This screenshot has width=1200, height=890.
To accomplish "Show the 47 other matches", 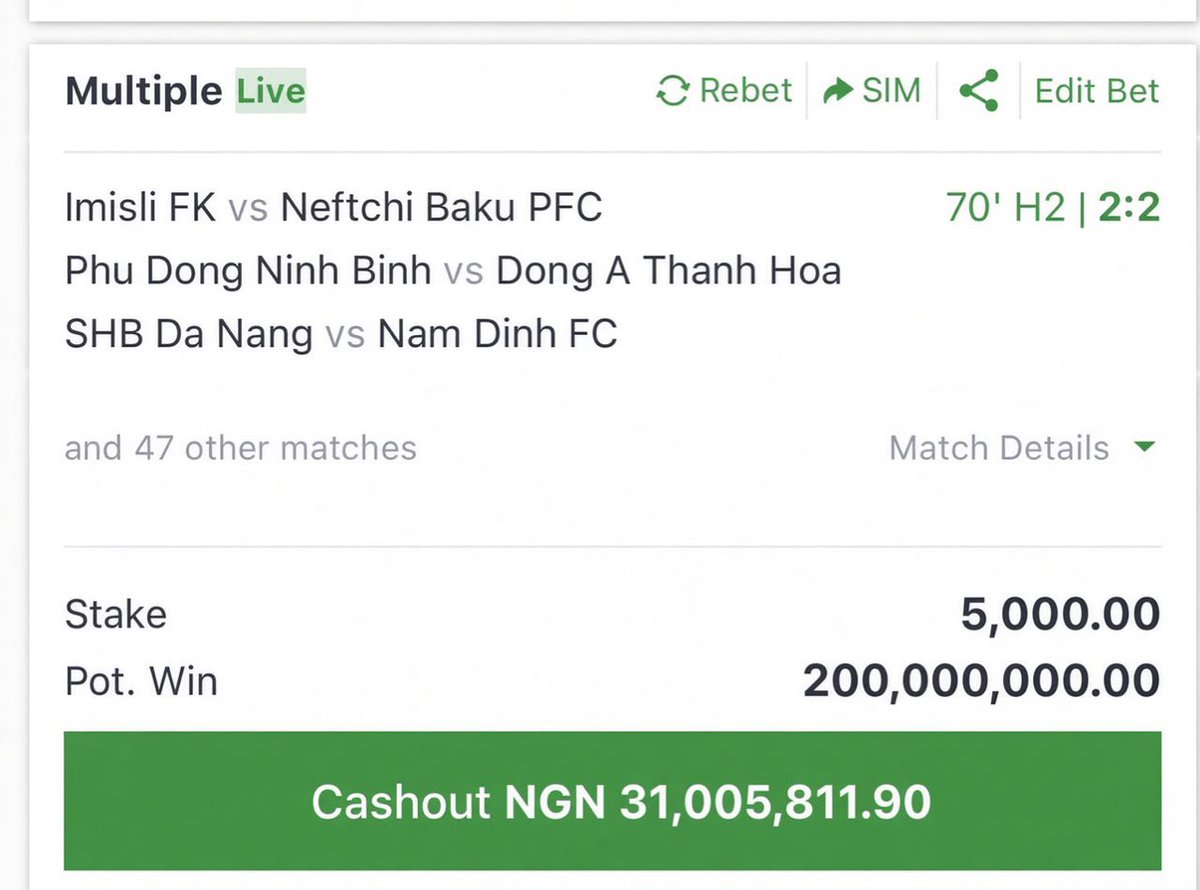I will 241,448.
